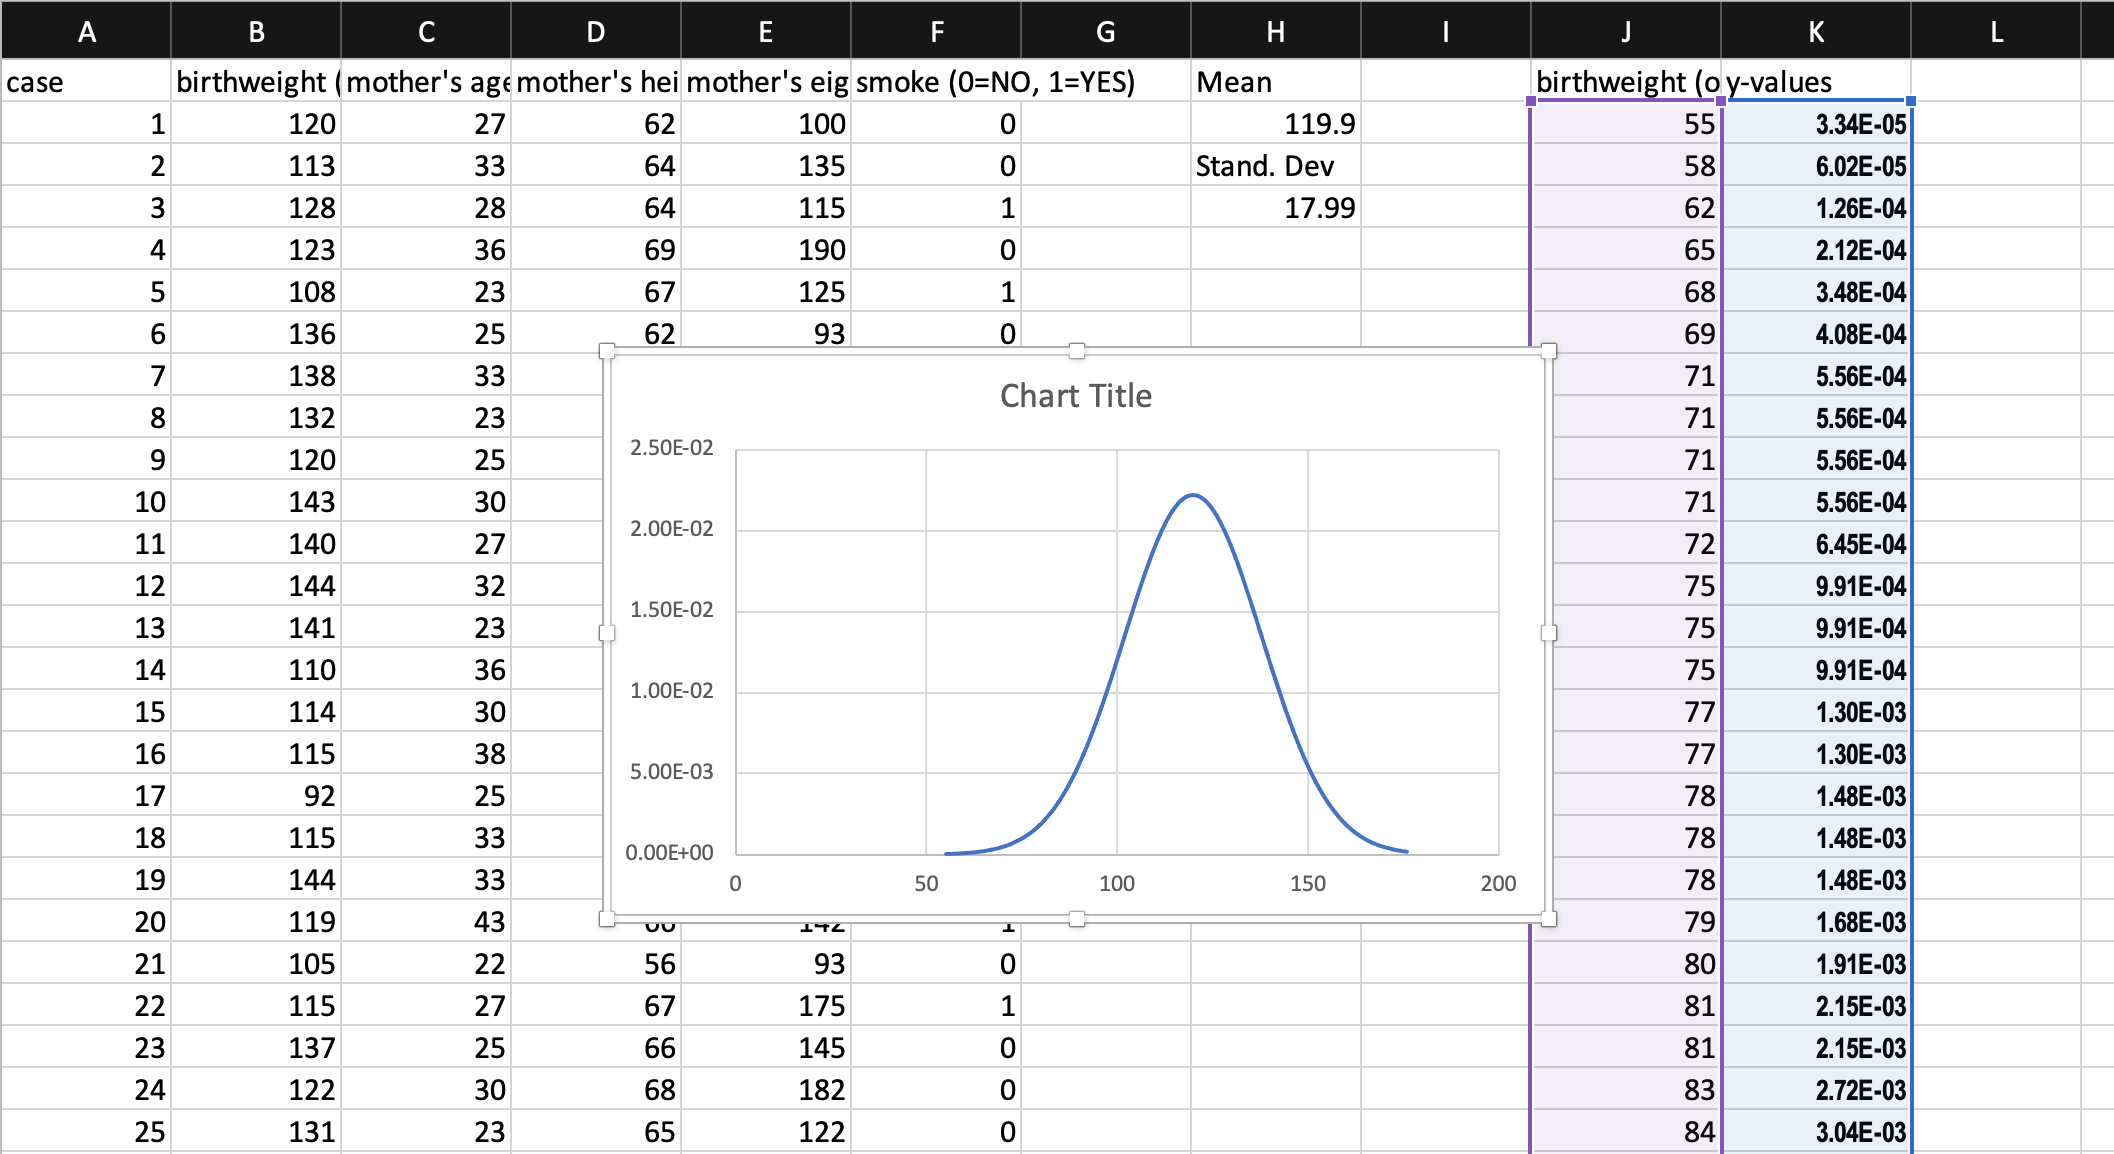Select column K header
Screen dimensions: 2114x1154
(1815, 32)
